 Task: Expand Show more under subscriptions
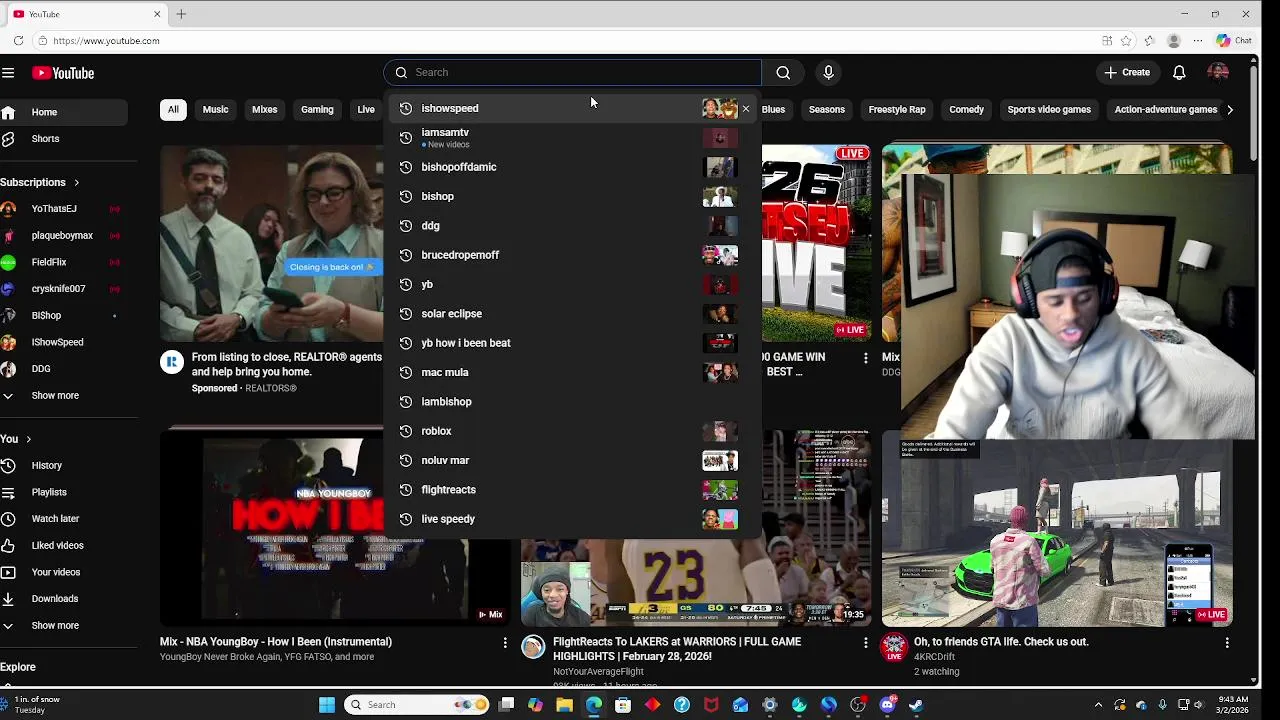(x=54, y=396)
